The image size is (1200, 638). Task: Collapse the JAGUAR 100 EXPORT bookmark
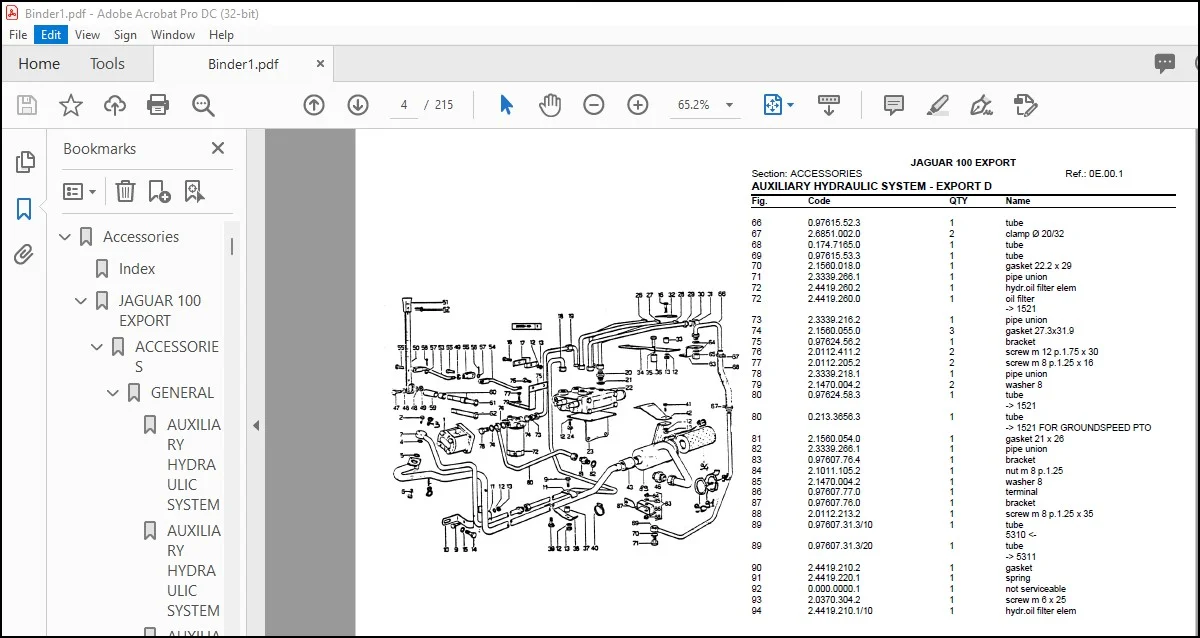(x=81, y=301)
